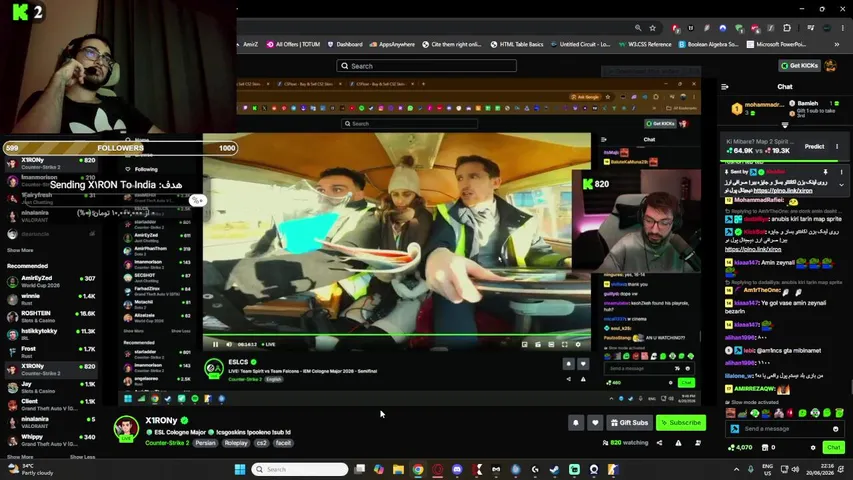This screenshot has width=853, height=480.
Task: Click the faceit tag
Action: point(283,443)
